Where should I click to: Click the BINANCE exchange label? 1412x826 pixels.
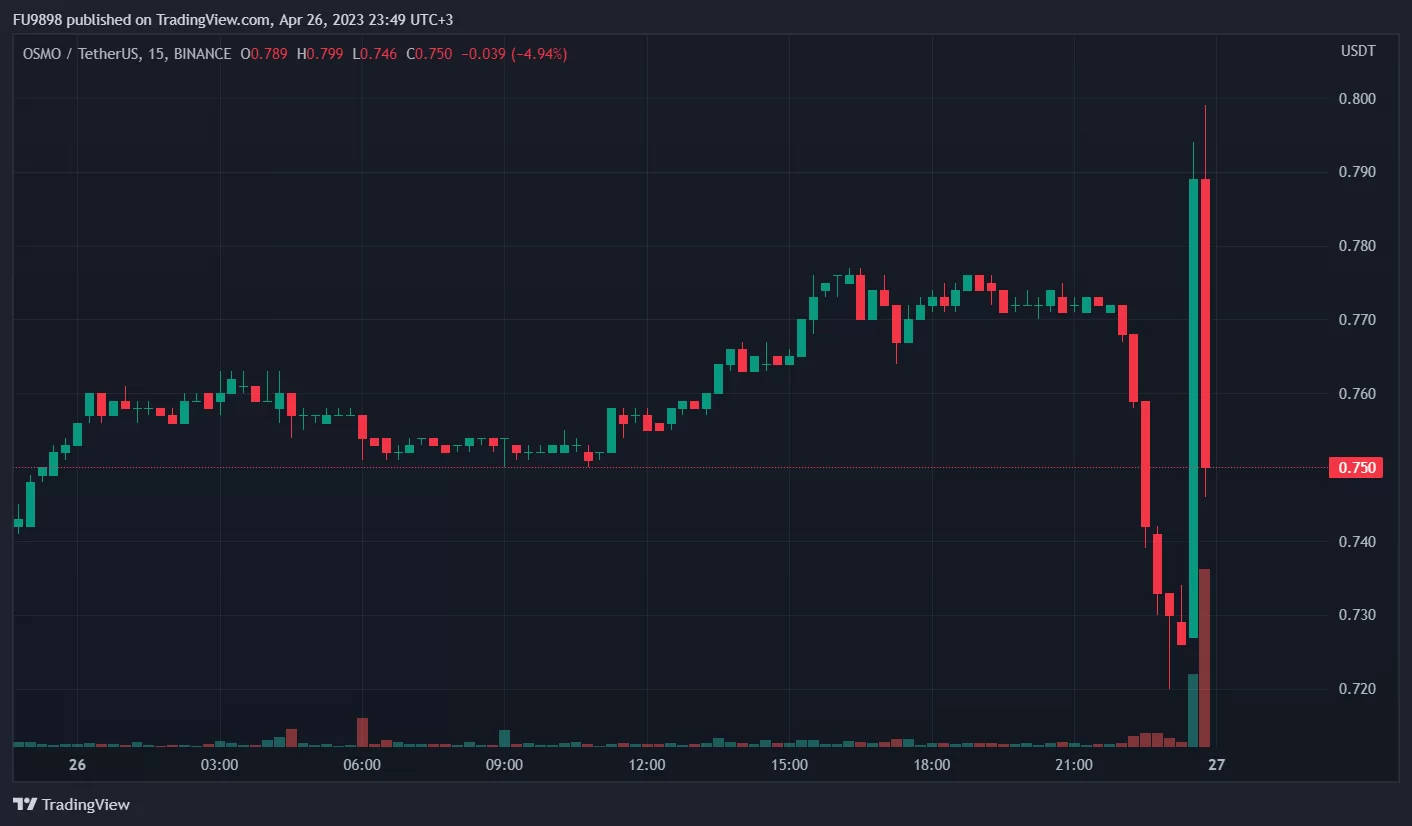[202, 54]
